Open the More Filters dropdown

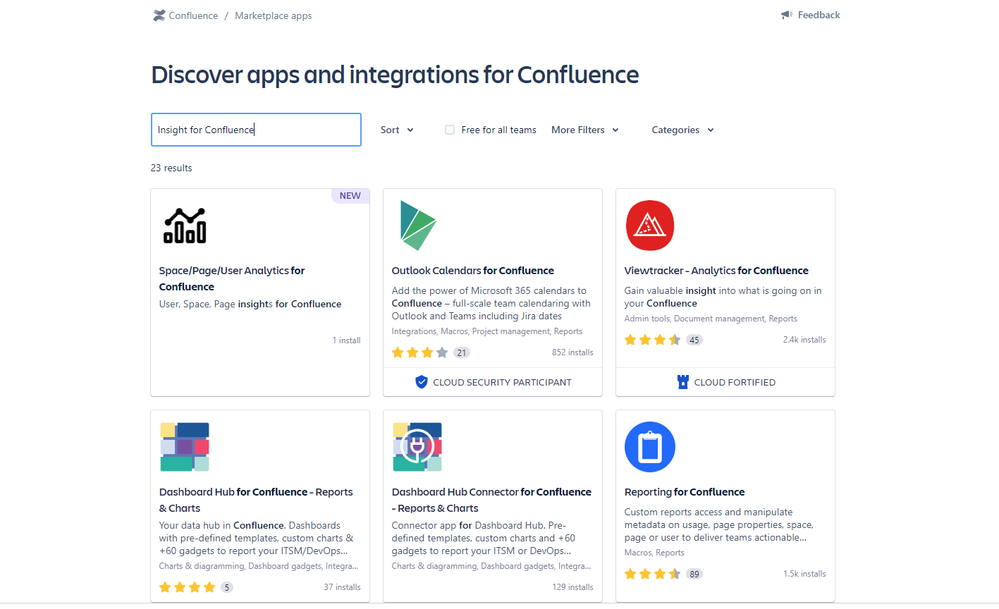point(585,130)
